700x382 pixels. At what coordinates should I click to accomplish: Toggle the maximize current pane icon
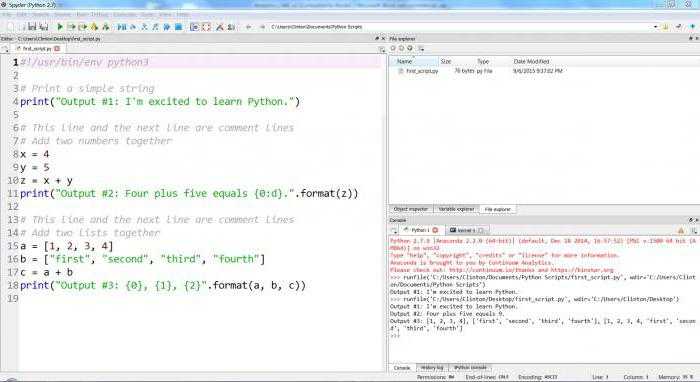coord(194,27)
